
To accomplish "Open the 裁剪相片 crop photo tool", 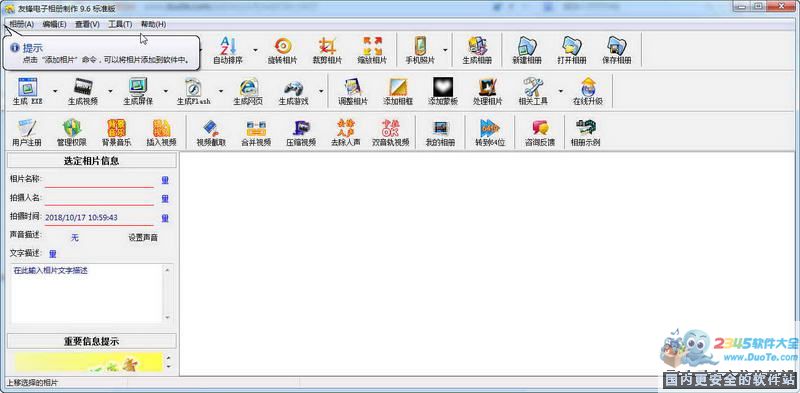I will pos(327,51).
